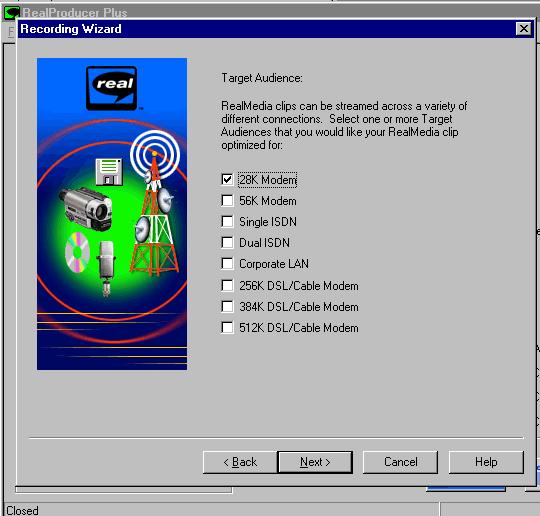This screenshot has width=540, height=516.
Task: Click the RealMedia clips description paragraph
Action: (344, 125)
